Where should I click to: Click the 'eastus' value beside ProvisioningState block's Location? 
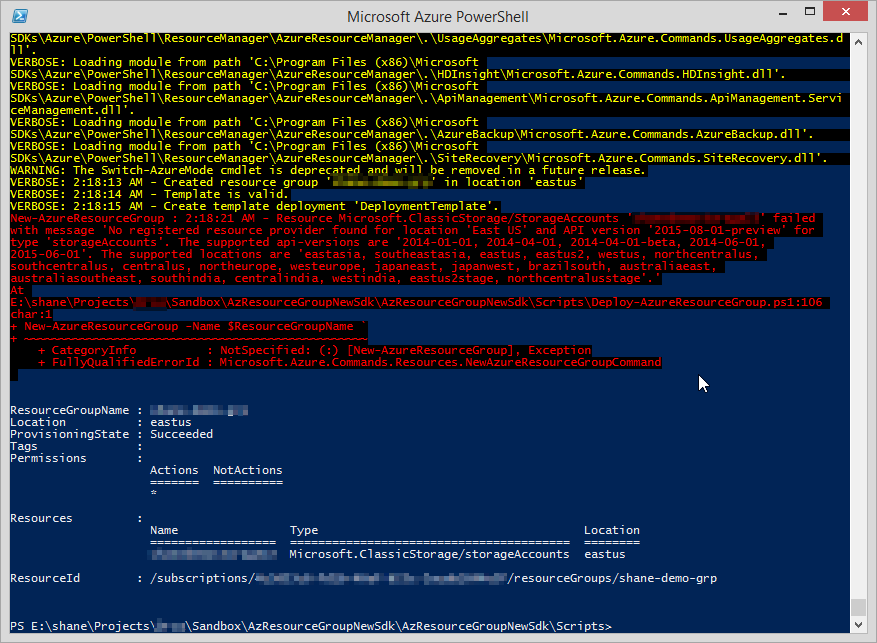tap(171, 422)
